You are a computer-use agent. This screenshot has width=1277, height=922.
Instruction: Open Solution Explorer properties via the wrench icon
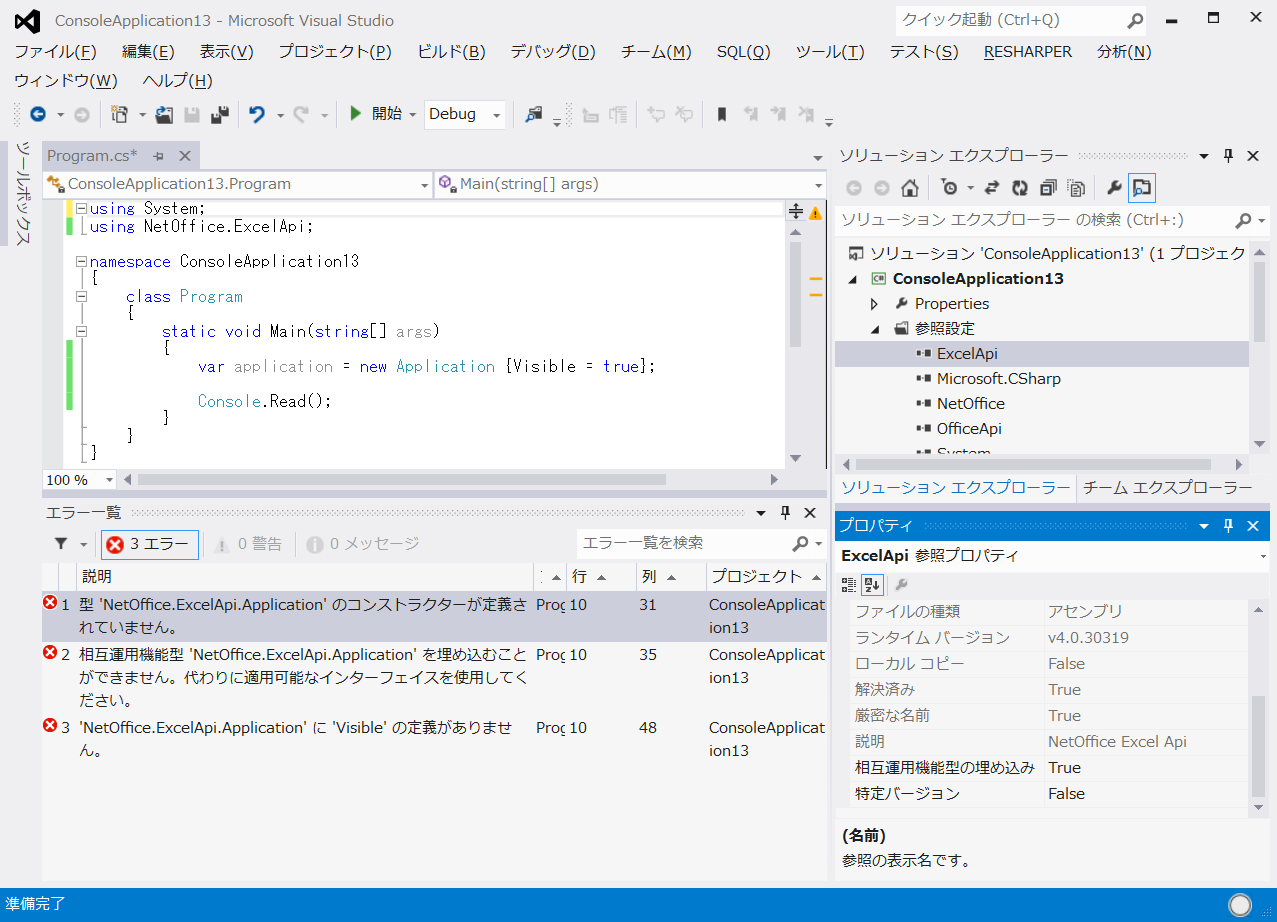[1115, 187]
